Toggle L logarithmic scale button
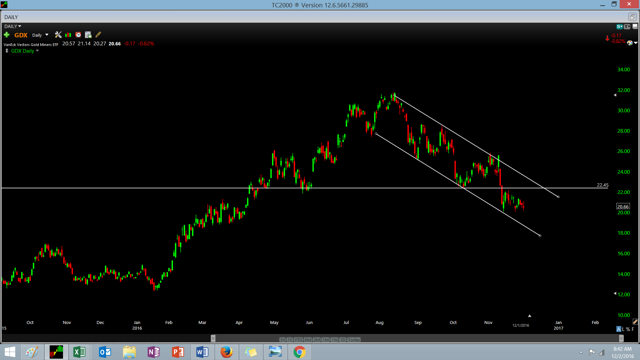Image resolution: width=640 pixels, height=360 pixels. coord(623,329)
